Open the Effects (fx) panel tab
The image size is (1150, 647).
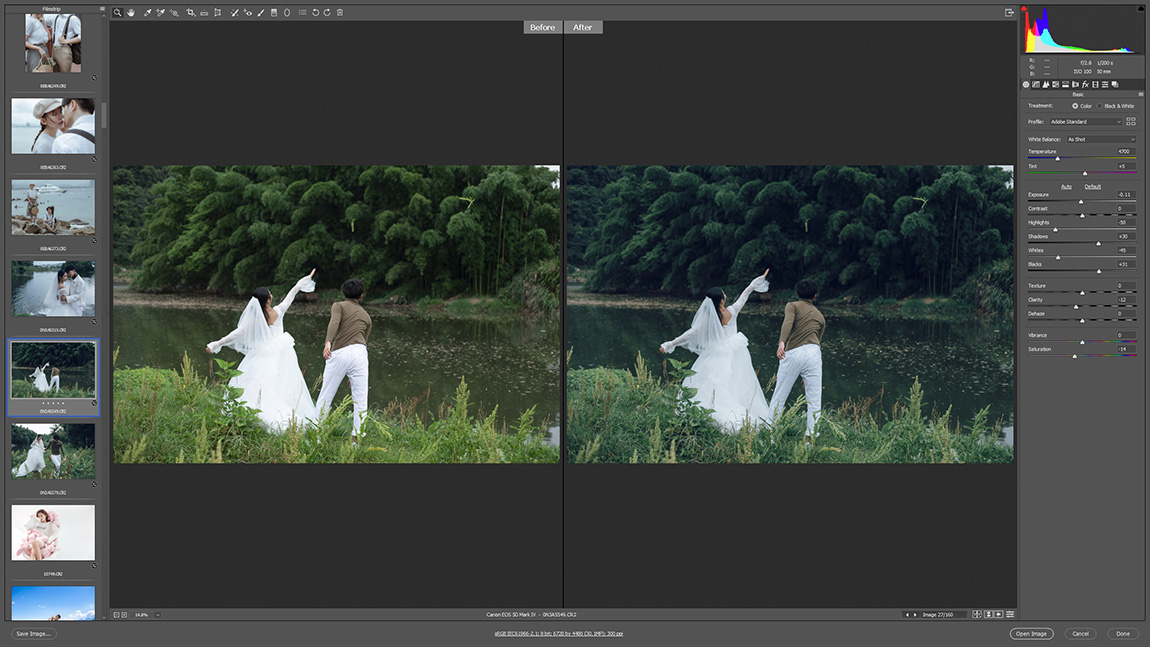(1085, 84)
